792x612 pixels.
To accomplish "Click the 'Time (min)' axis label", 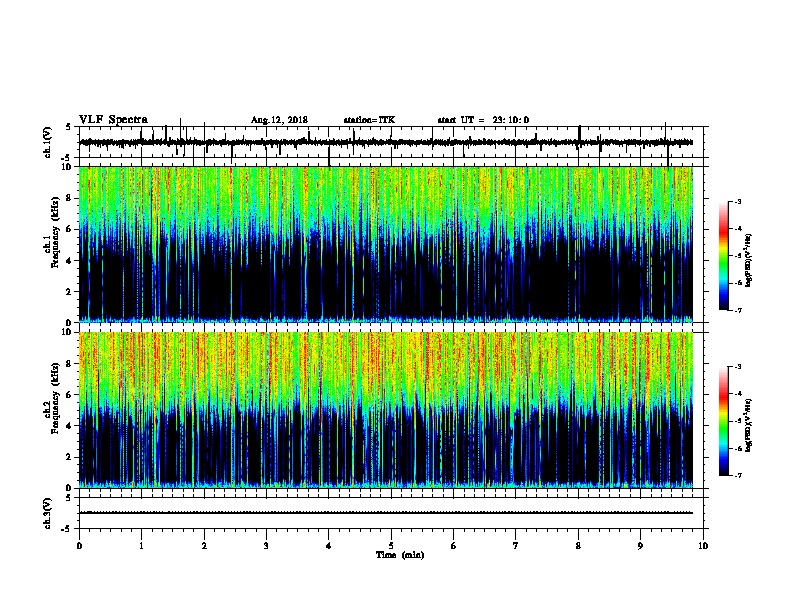I will click(400, 555).
